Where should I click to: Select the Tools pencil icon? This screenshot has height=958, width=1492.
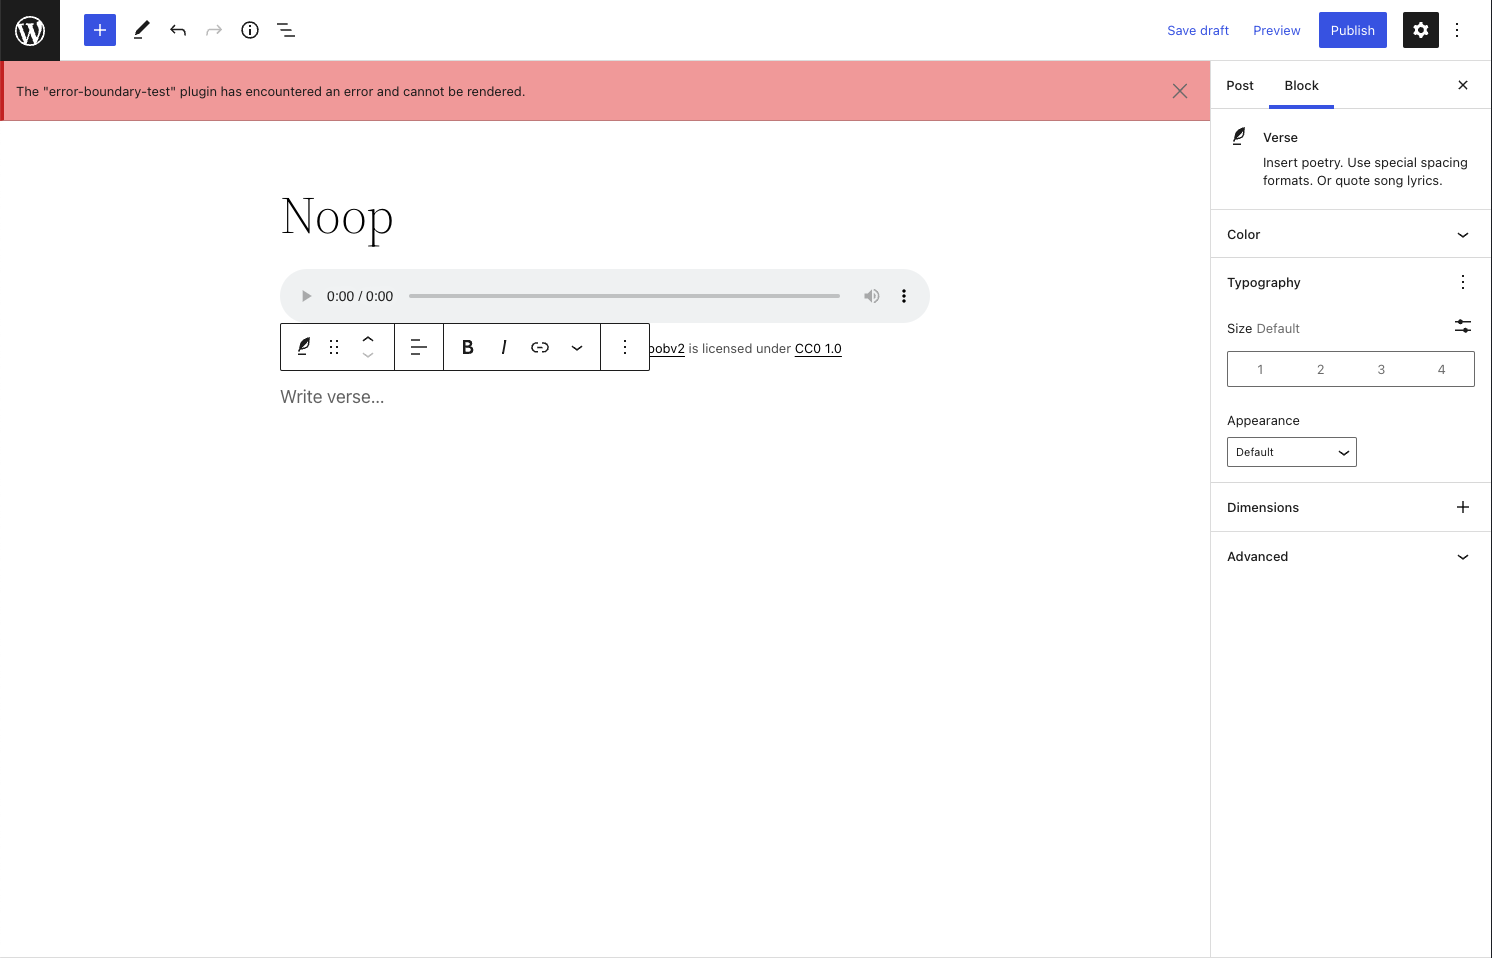point(142,30)
